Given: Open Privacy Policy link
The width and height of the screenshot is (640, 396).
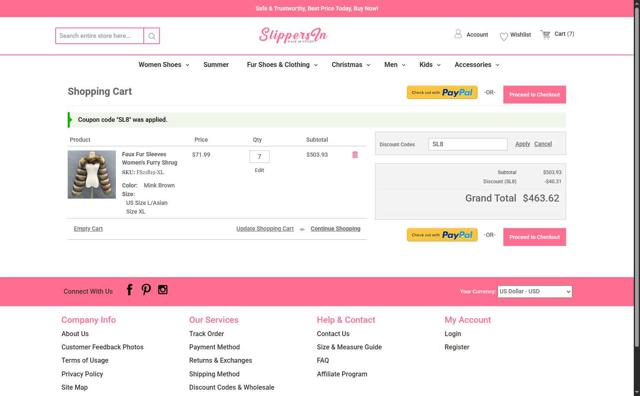Looking at the screenshot, I should (x=82, y=374).
